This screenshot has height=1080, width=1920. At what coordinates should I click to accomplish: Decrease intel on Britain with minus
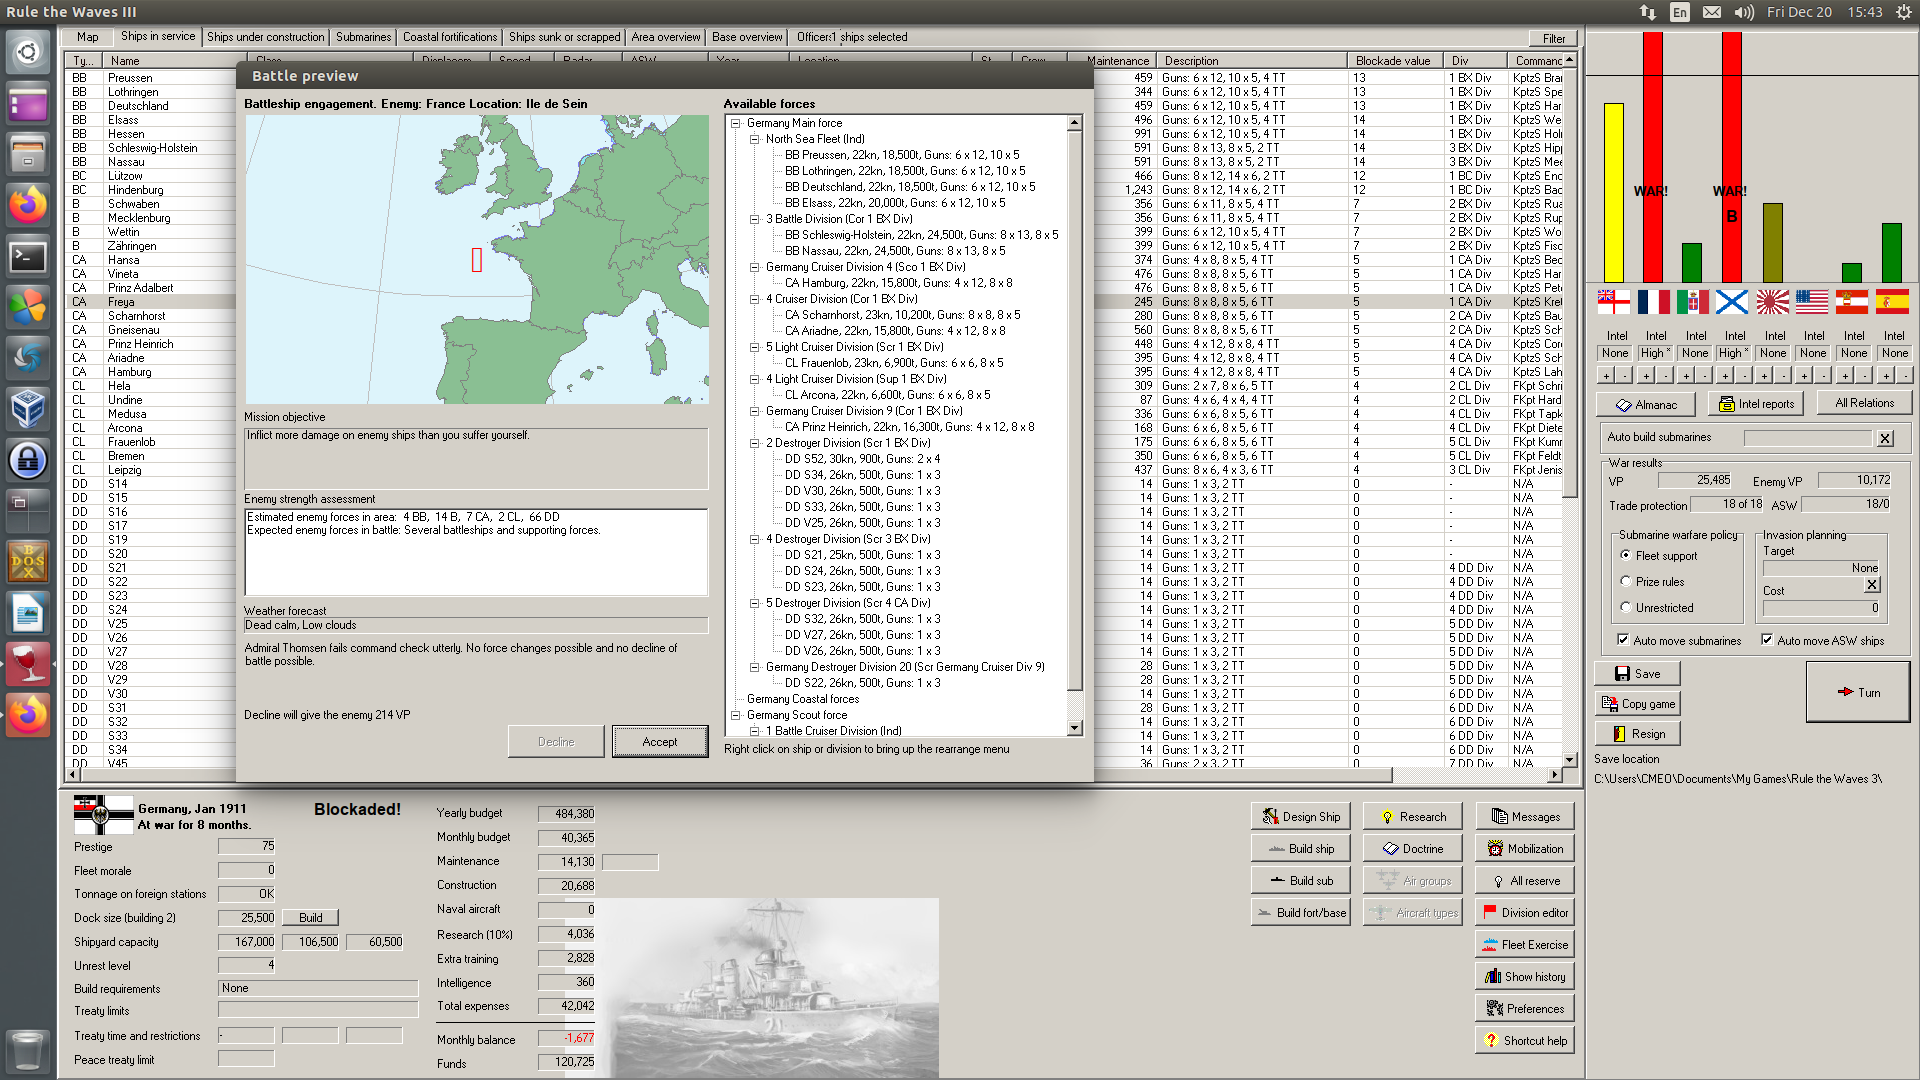pyautogui.click(x=1624, y=375)
